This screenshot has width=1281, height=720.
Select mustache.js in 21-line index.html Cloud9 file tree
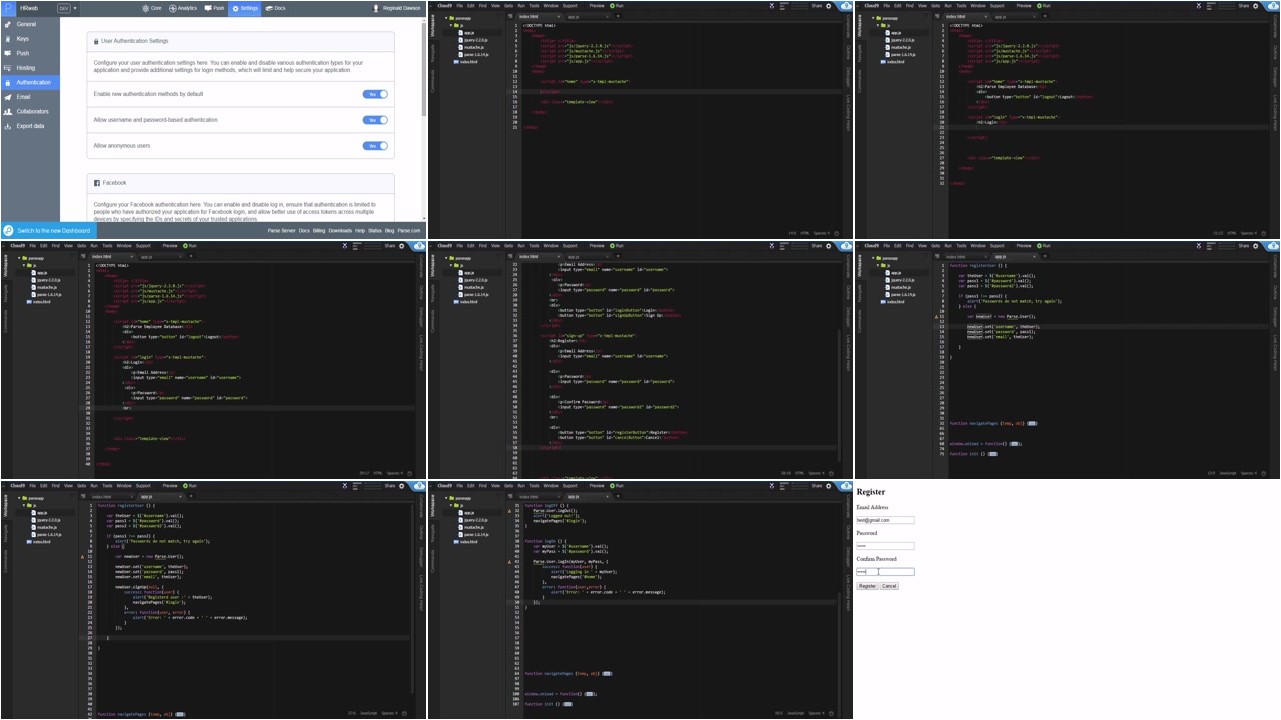[472, 47]
